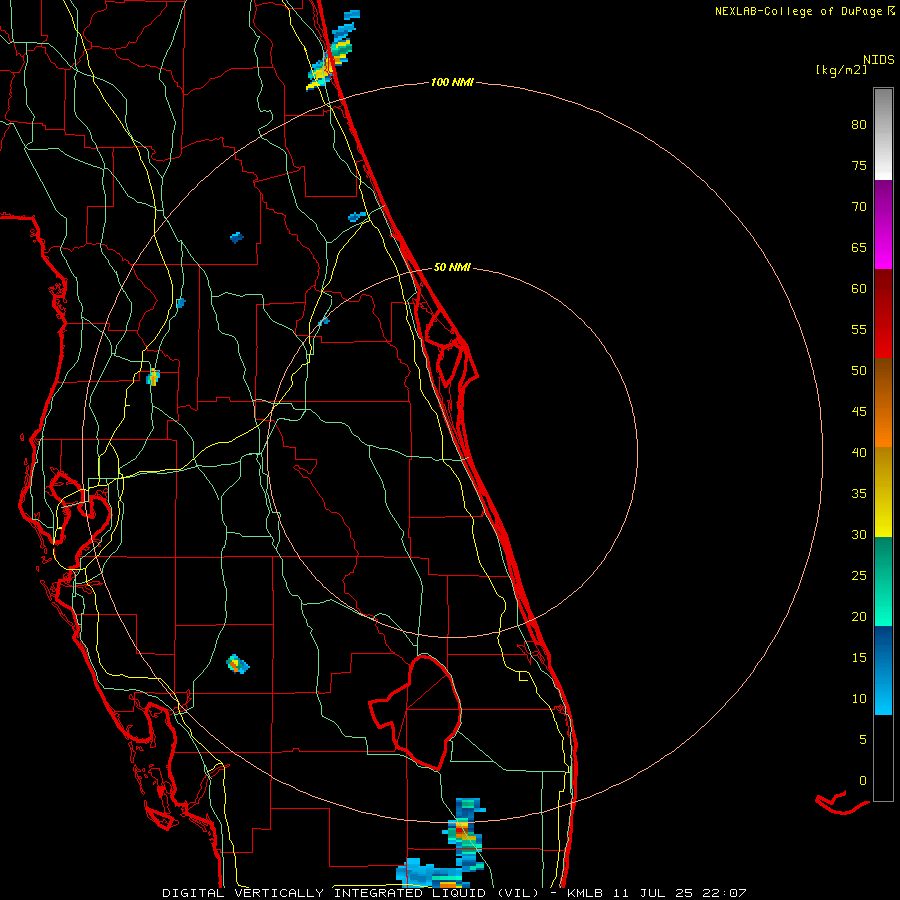Click the "[kg/m2]" units label
Screen dimensions: 900x900
(x=841, y=70)
